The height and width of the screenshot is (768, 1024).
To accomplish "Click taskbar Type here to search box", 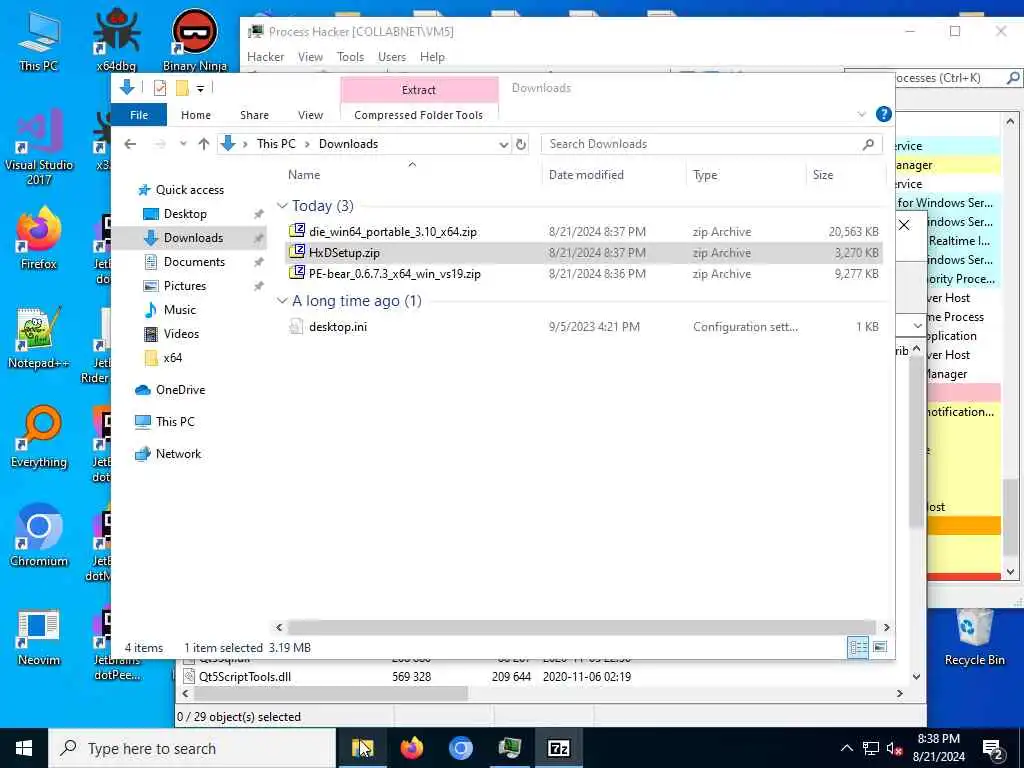I will [192, 748].
